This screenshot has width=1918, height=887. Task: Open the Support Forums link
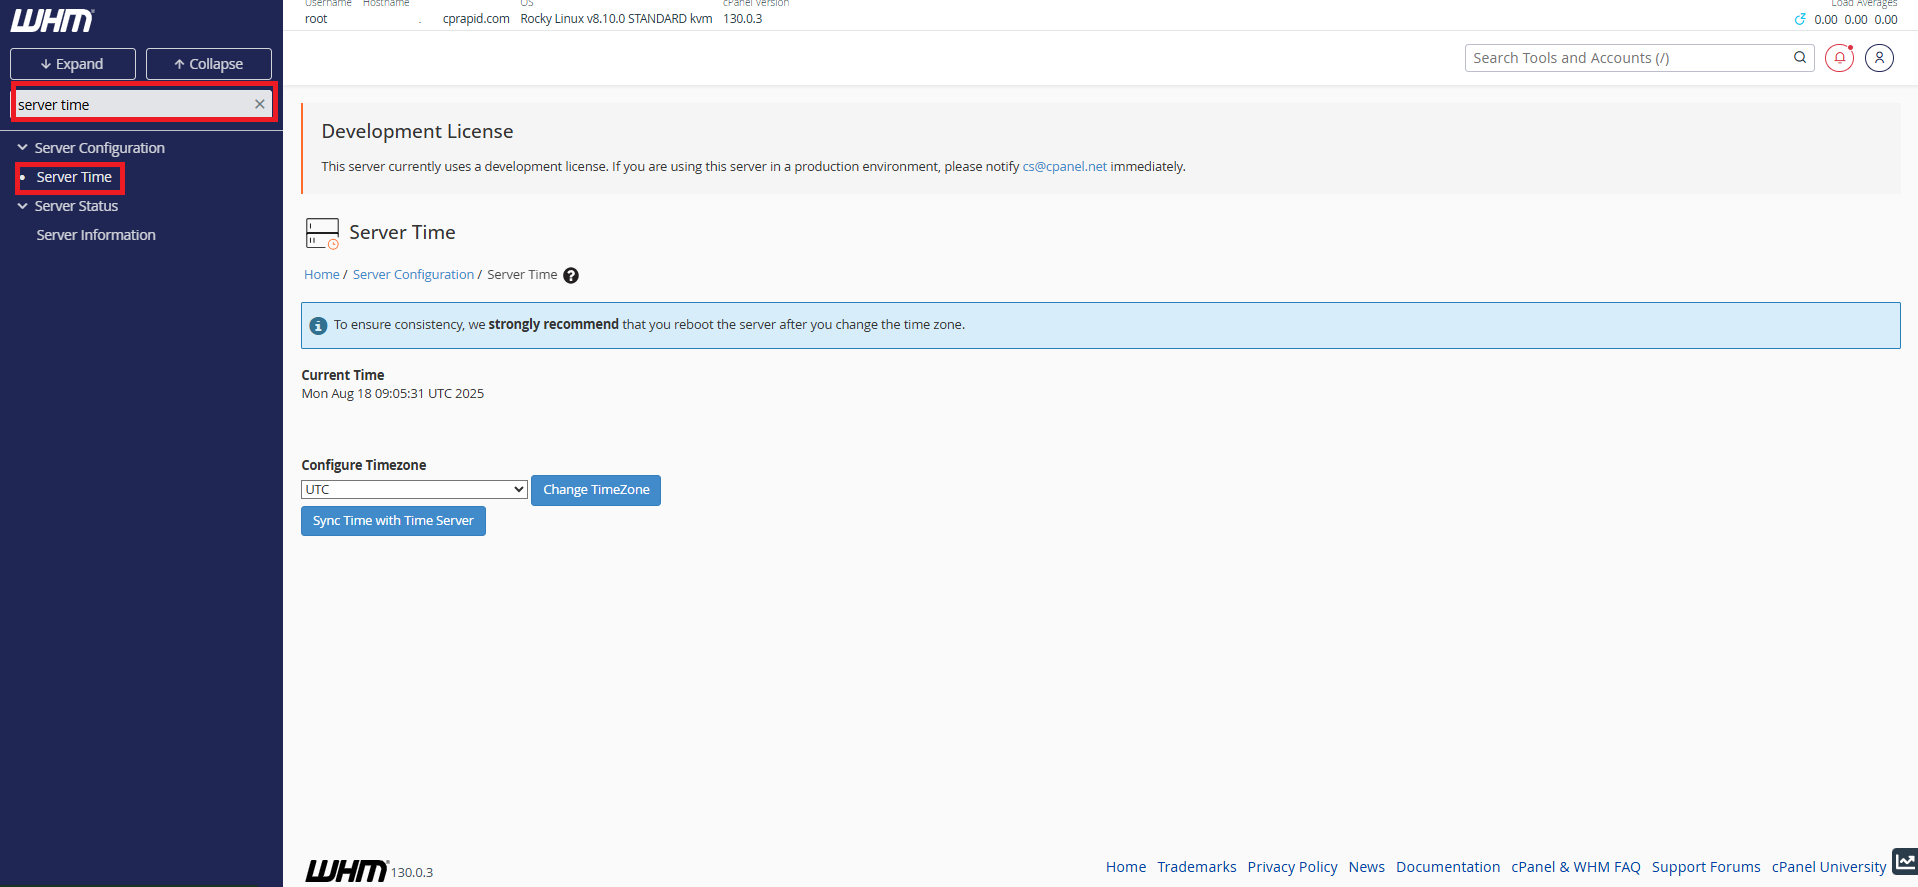[1706, 867]
